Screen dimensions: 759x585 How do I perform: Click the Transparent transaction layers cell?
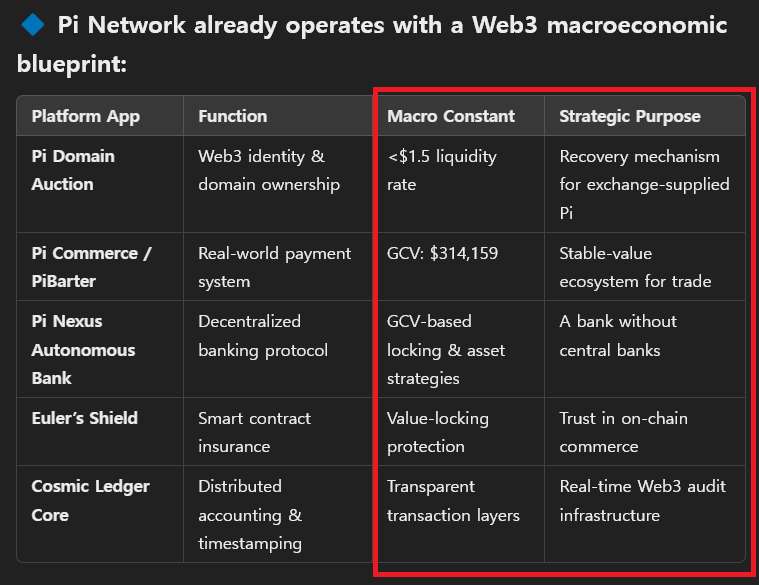pyautogui.click(x=453, y=500)
